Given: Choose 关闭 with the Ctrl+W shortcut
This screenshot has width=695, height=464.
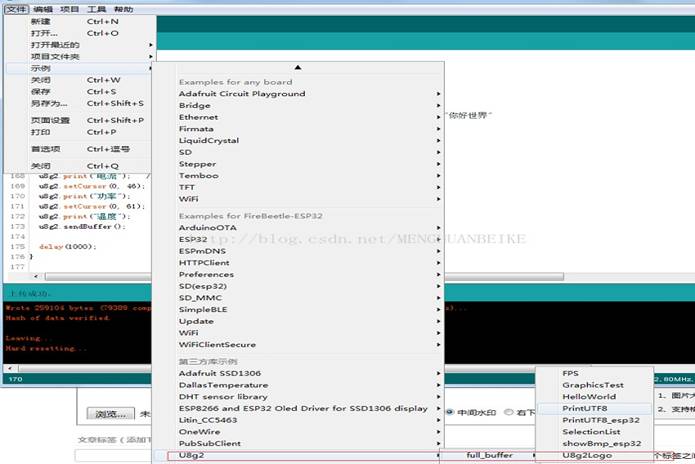Looking at the screenshot, I should 80,80.
